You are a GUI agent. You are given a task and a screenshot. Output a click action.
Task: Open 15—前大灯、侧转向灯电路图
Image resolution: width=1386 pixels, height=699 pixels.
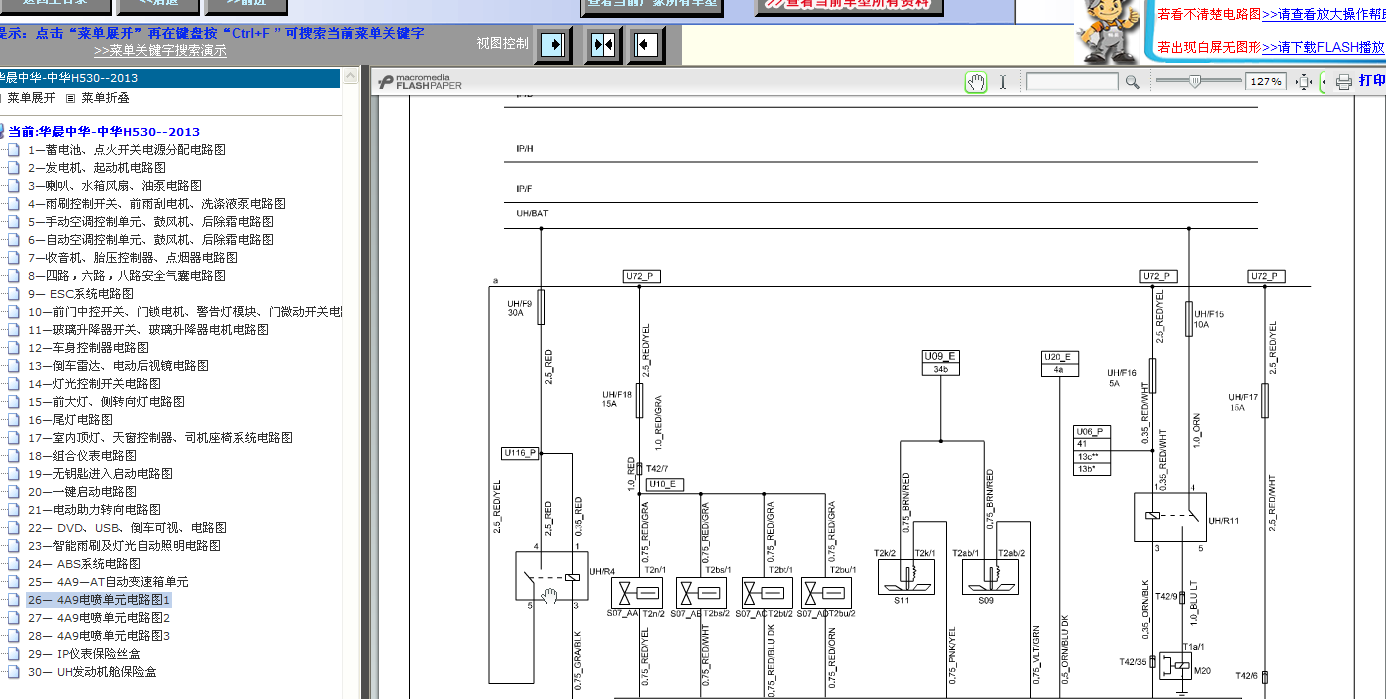click(106, 402)
